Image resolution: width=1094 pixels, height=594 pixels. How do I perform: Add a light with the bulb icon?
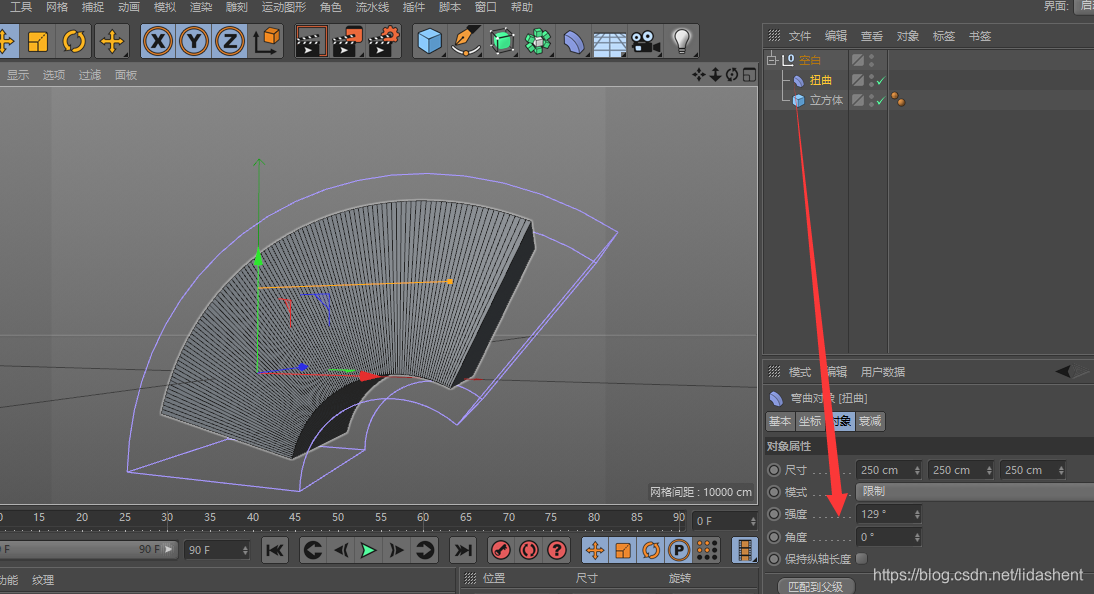(x=682, y=42)
